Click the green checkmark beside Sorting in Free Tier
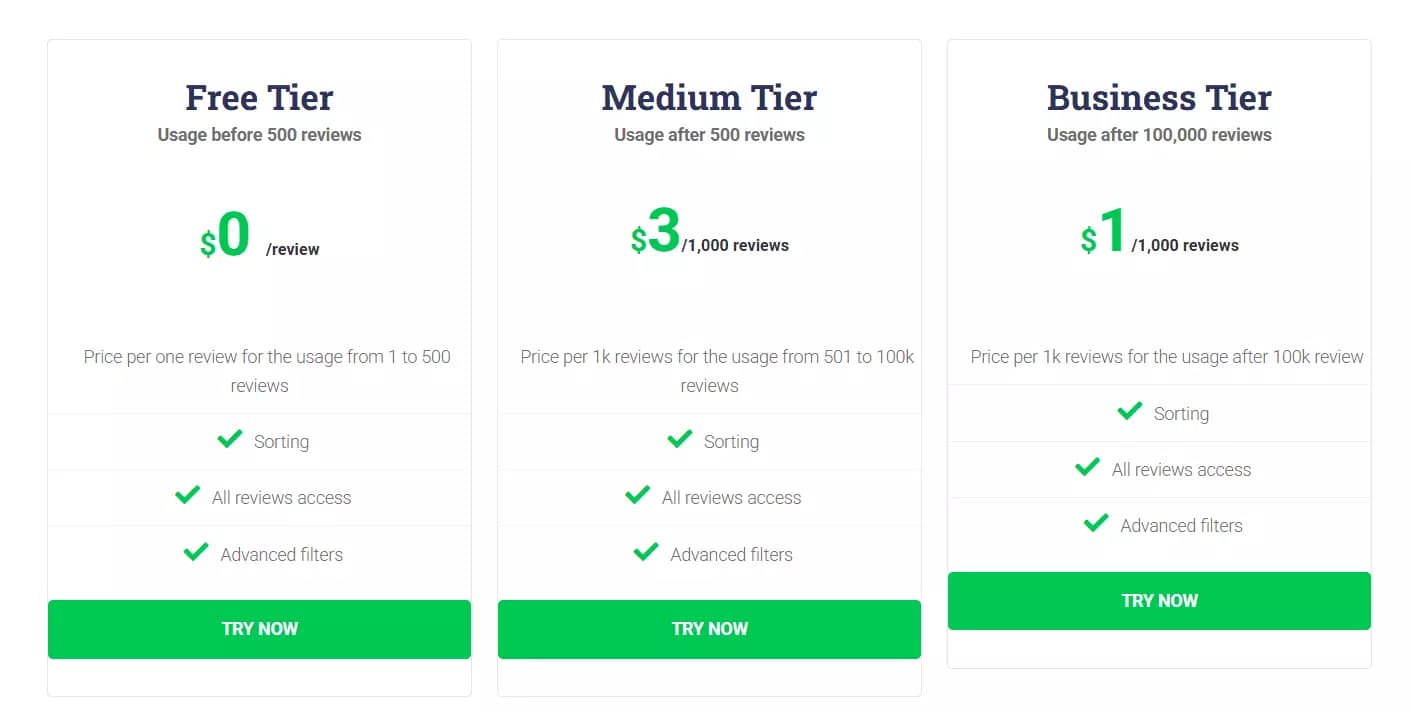 229,438
